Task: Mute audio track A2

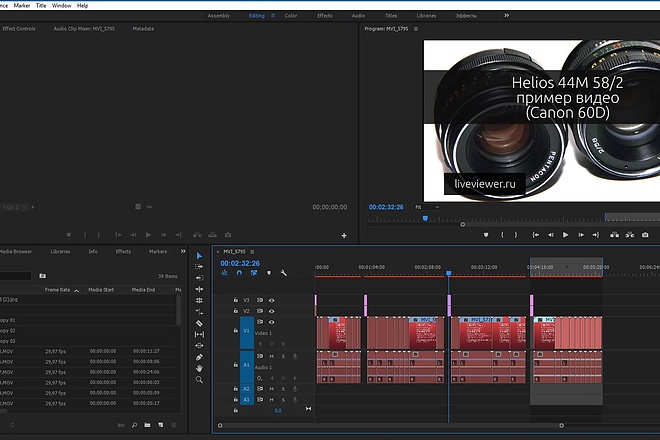Action: pyautogui.click(x=271, y=389)
